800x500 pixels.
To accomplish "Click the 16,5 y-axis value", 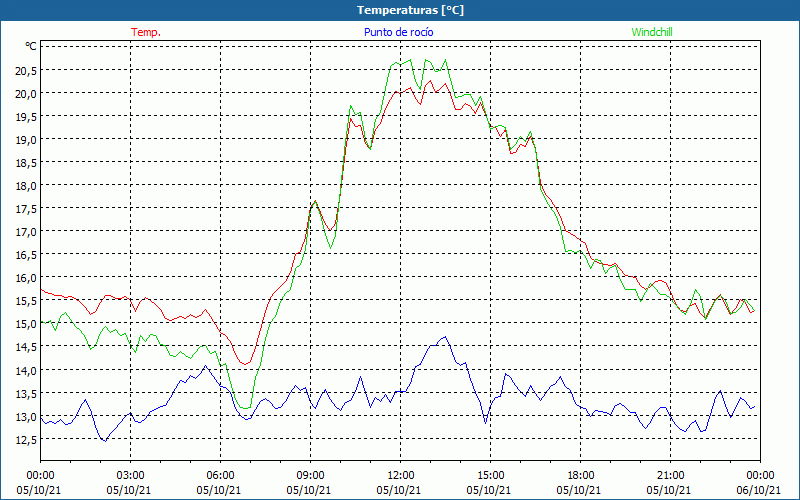I will tap(26, 255).
